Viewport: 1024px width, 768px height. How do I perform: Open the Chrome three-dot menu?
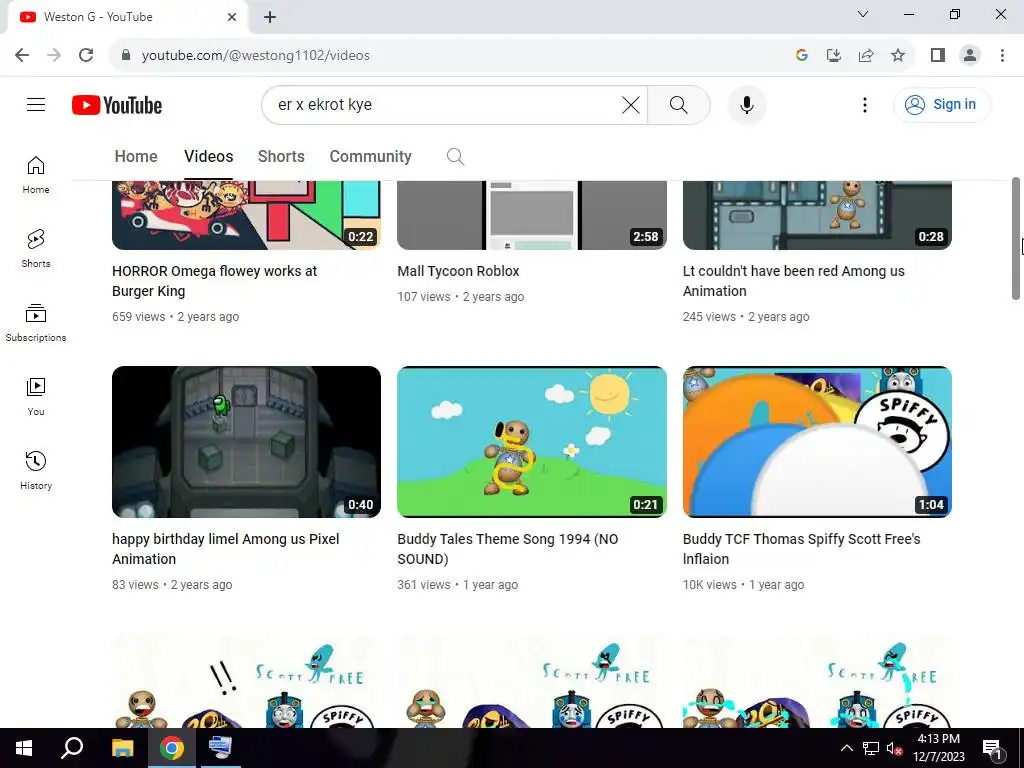[1002, 55]
